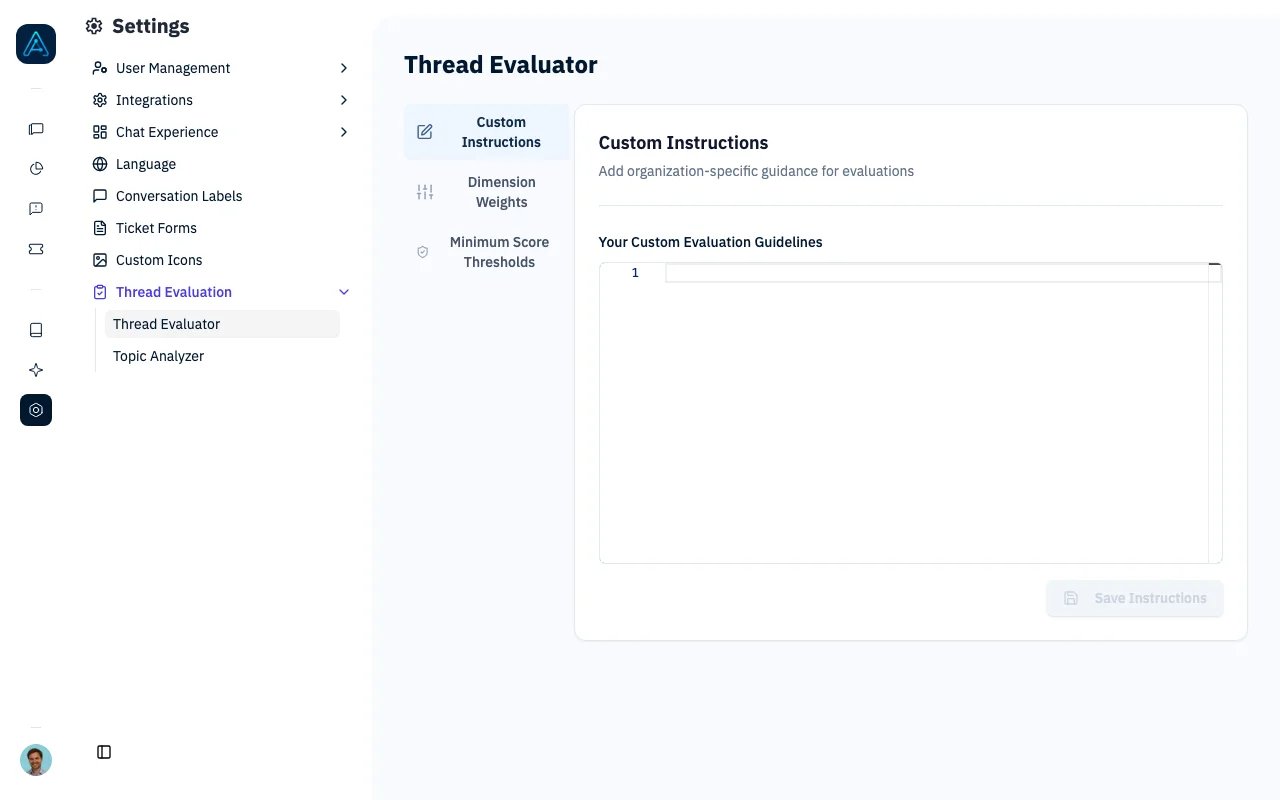This screenshot has height=800, width=1280.
Task: Open the Language settings item
Action: (221, 164)
